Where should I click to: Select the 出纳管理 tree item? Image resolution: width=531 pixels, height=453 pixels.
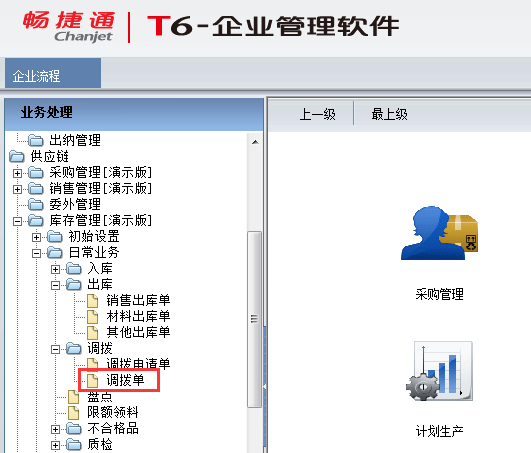pos(75,140)
